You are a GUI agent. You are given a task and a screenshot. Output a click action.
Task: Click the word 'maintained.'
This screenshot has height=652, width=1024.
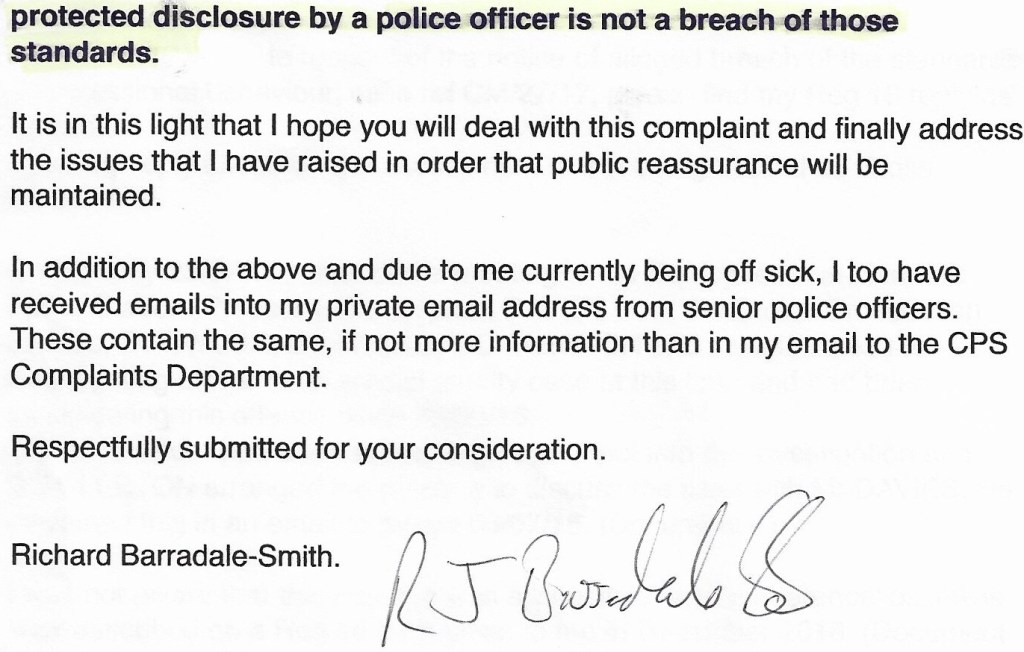[x=84, y=197]
